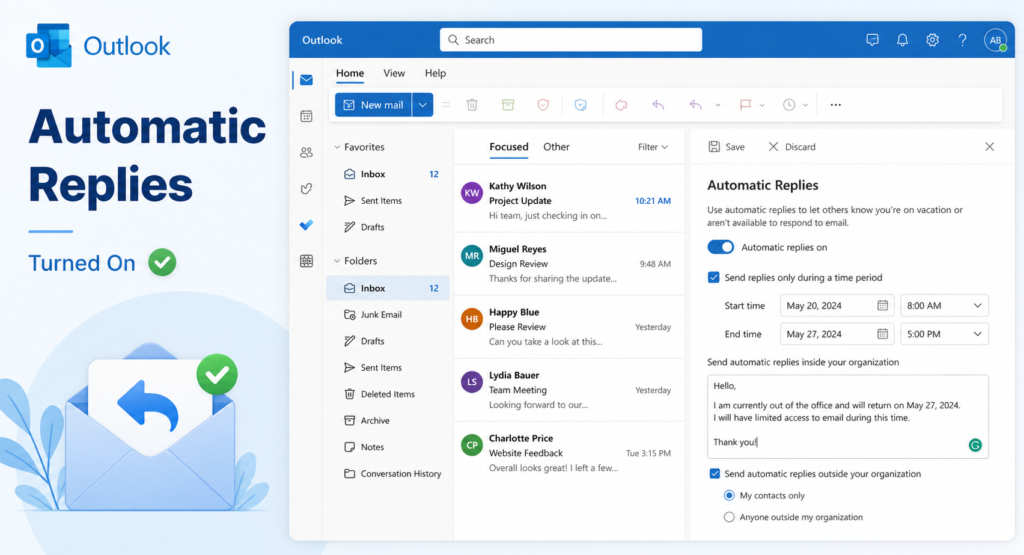Select the Focused inbox tab
1024x555 pixels.
(x=509, y=147)
